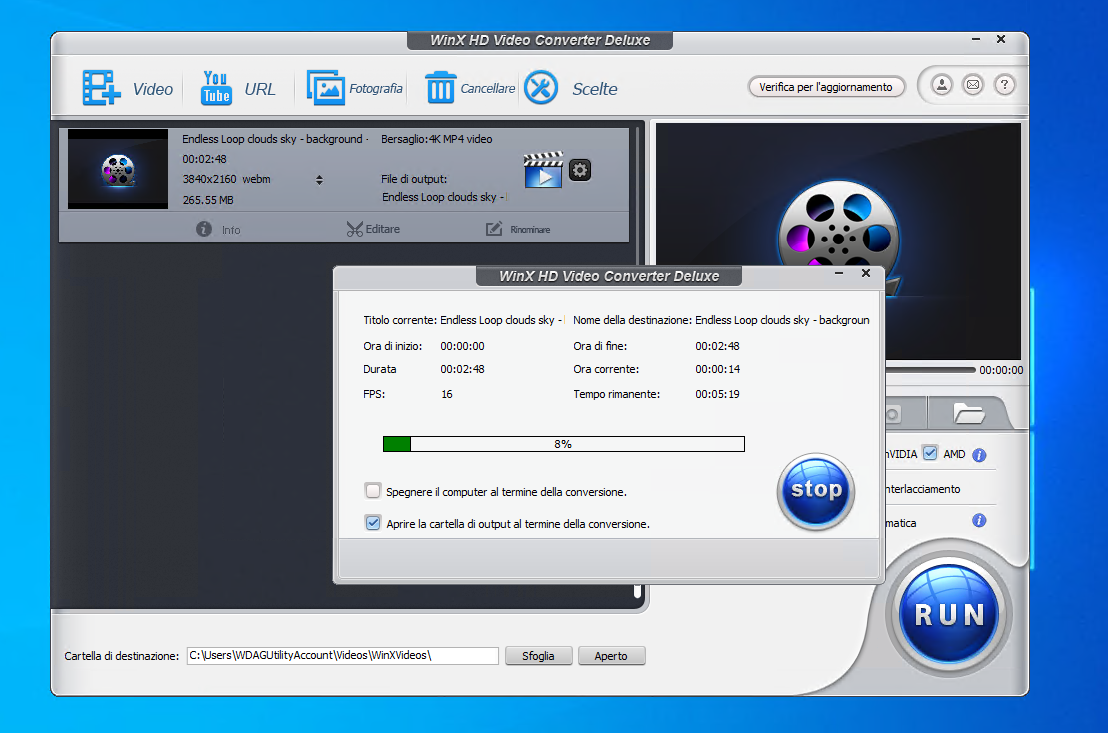Click the email envelope icon
This screenshot has width=1108, height=733.
pos(973,86)
